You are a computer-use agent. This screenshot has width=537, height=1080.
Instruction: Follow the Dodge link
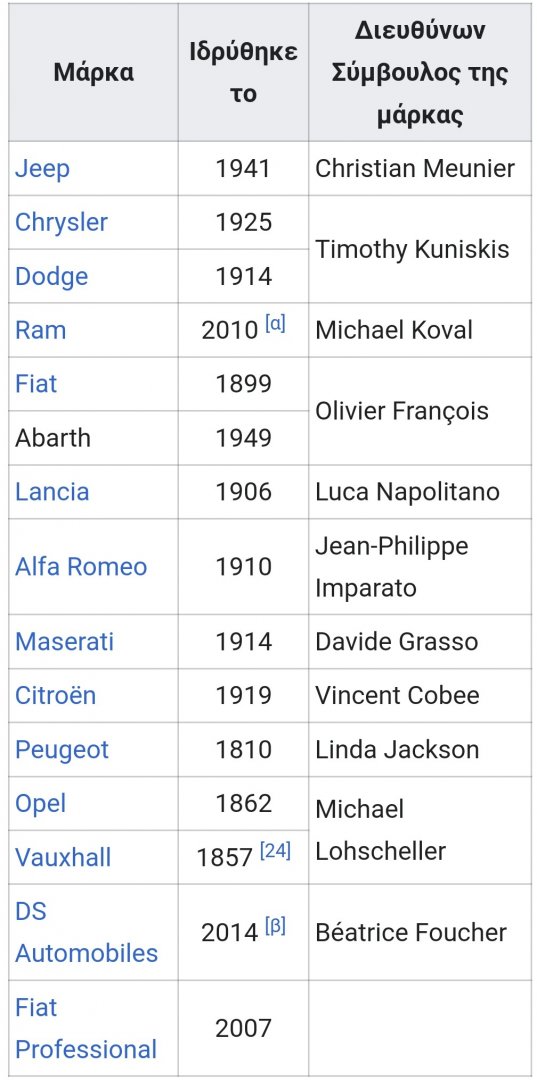52,276
